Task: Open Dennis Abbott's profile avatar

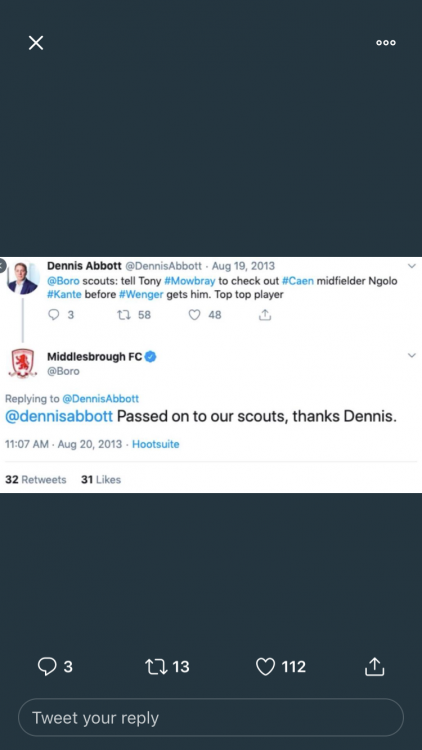Action: (23, 278)
